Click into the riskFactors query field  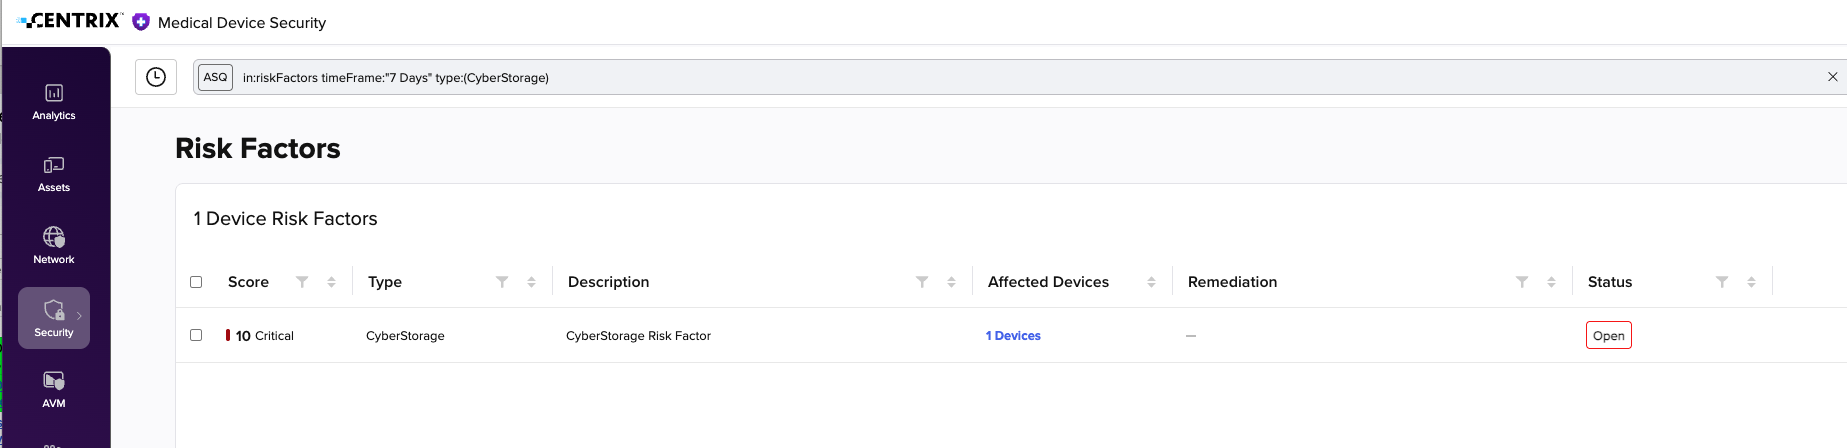(x=1028, y=77)
